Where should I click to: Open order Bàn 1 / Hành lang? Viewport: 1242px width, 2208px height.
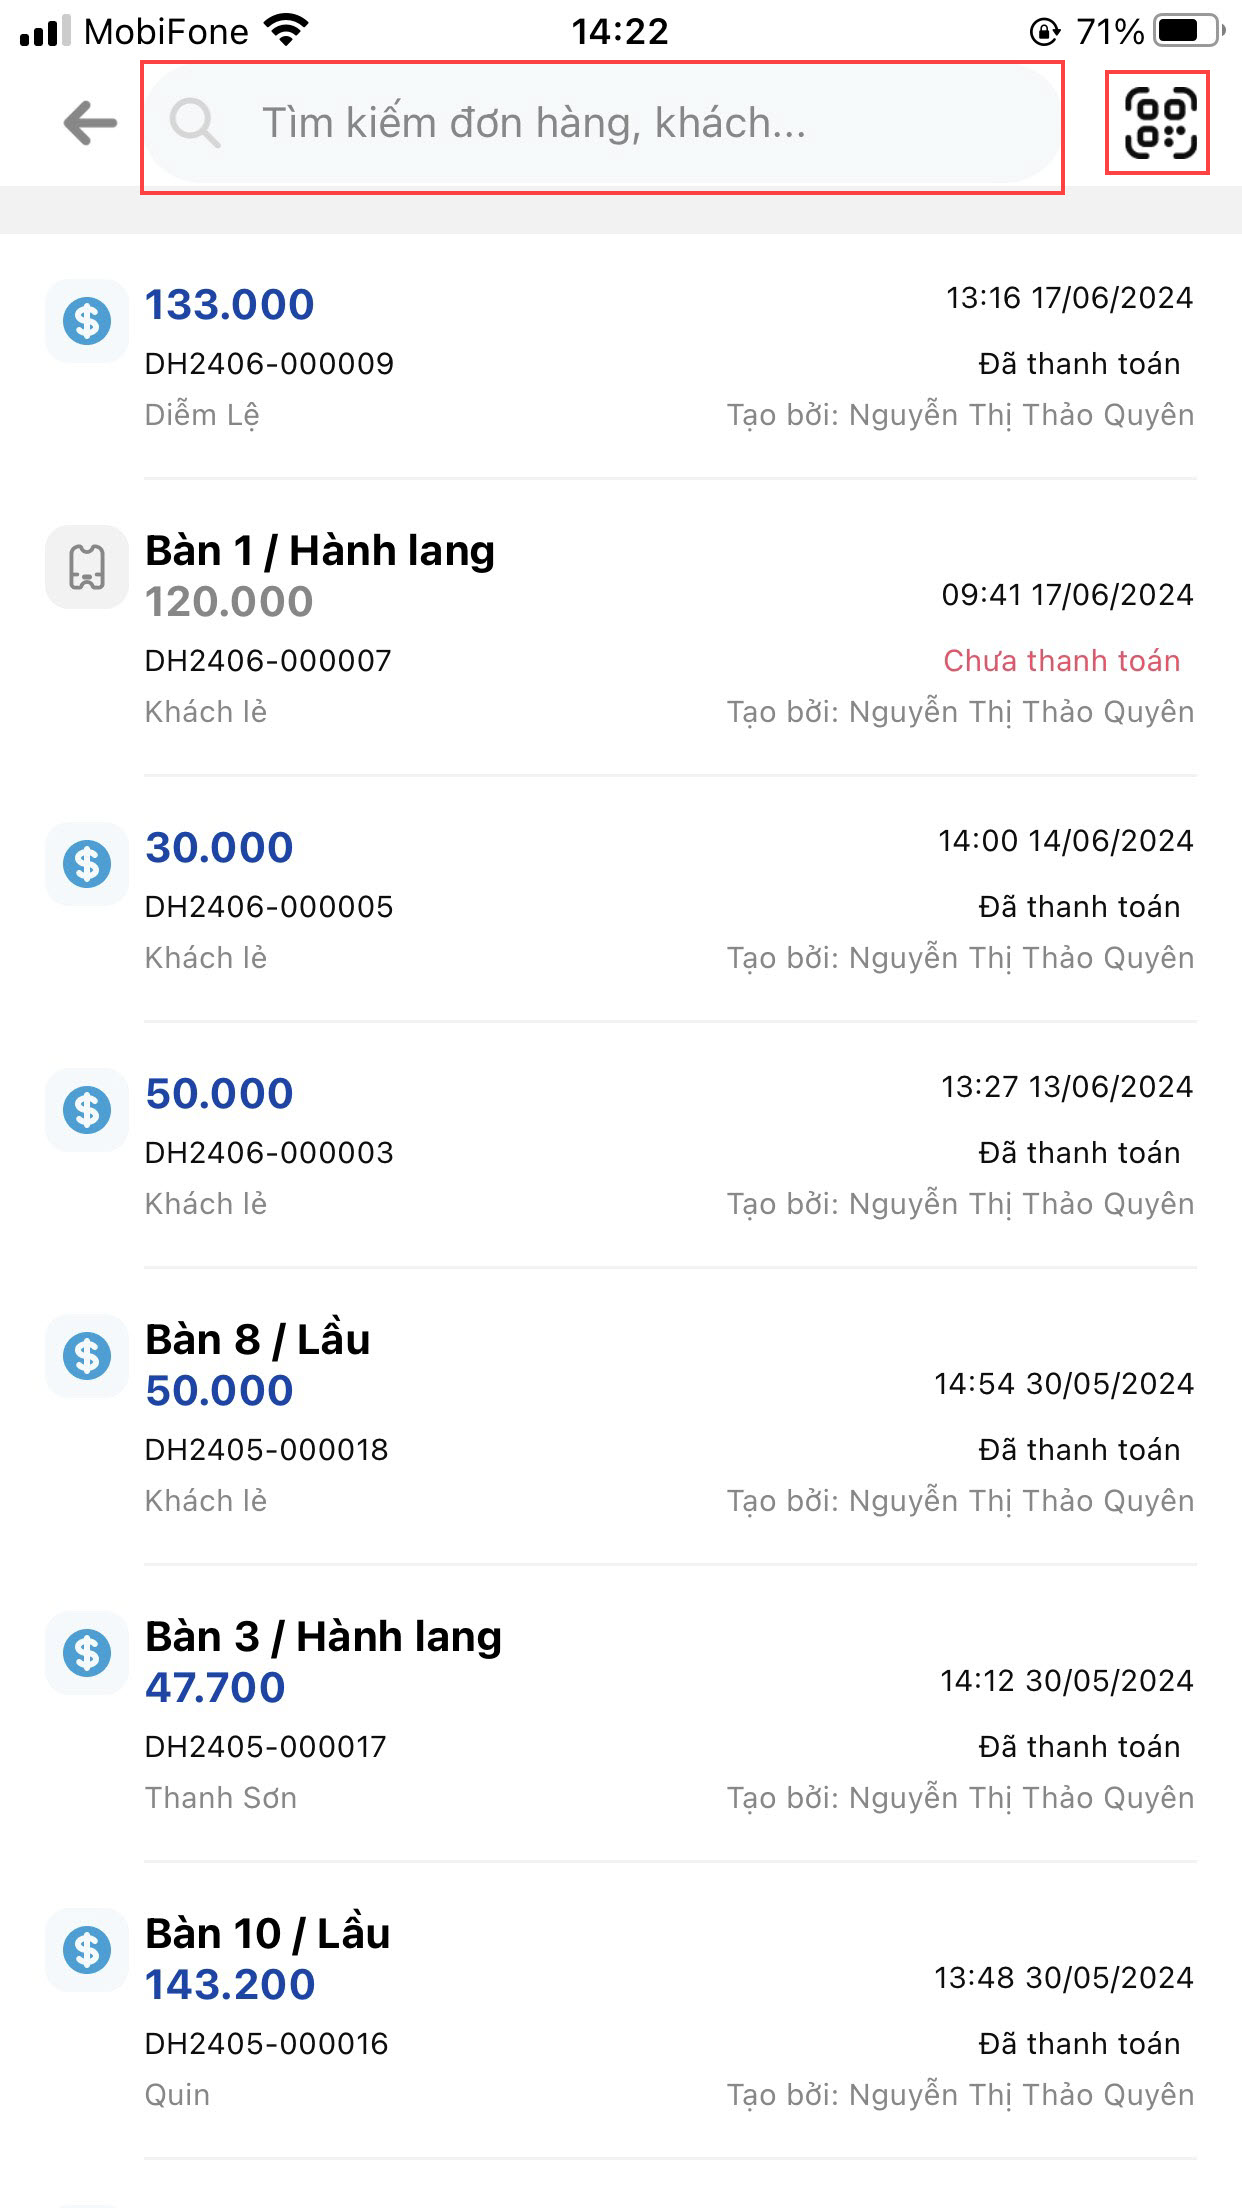pos(320,551)
